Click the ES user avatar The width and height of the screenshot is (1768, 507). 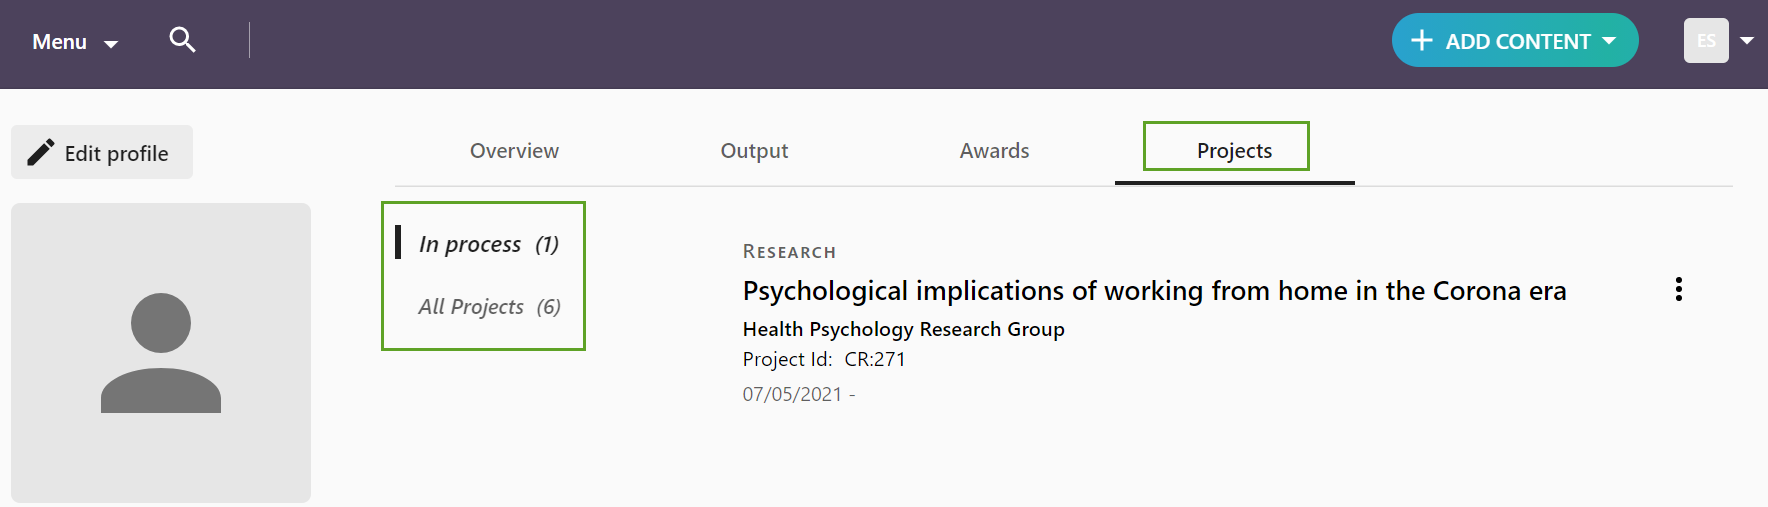1705,41
